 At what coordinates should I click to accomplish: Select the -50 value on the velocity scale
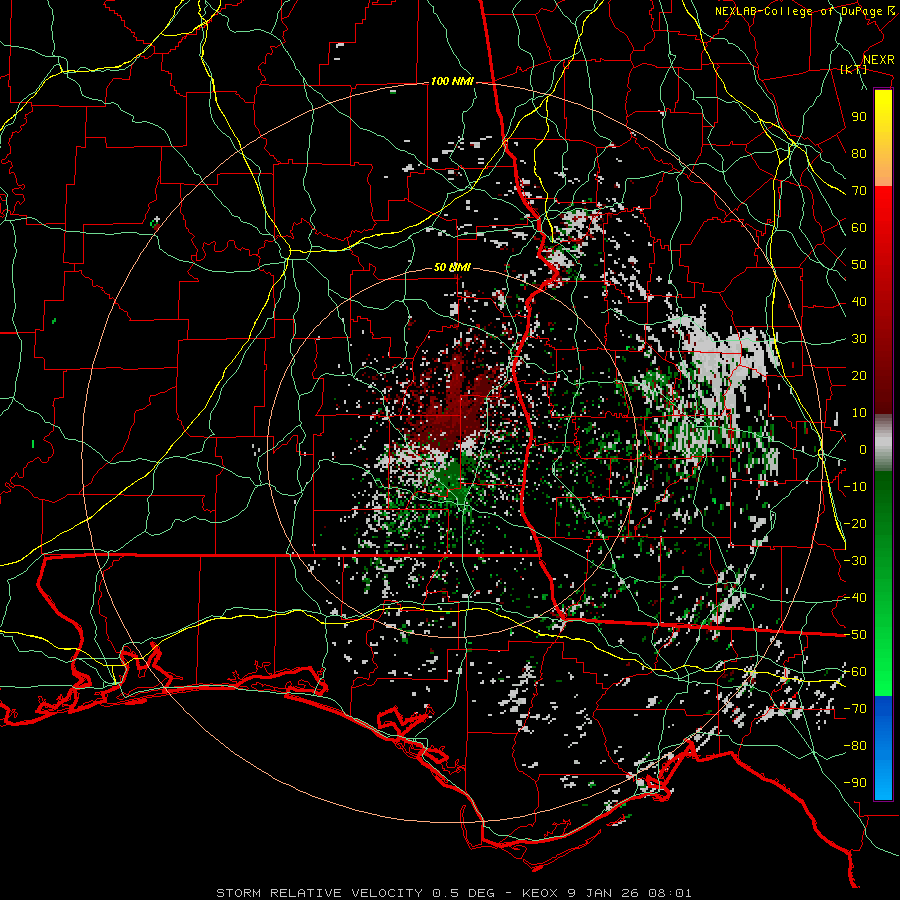[855, 635]
